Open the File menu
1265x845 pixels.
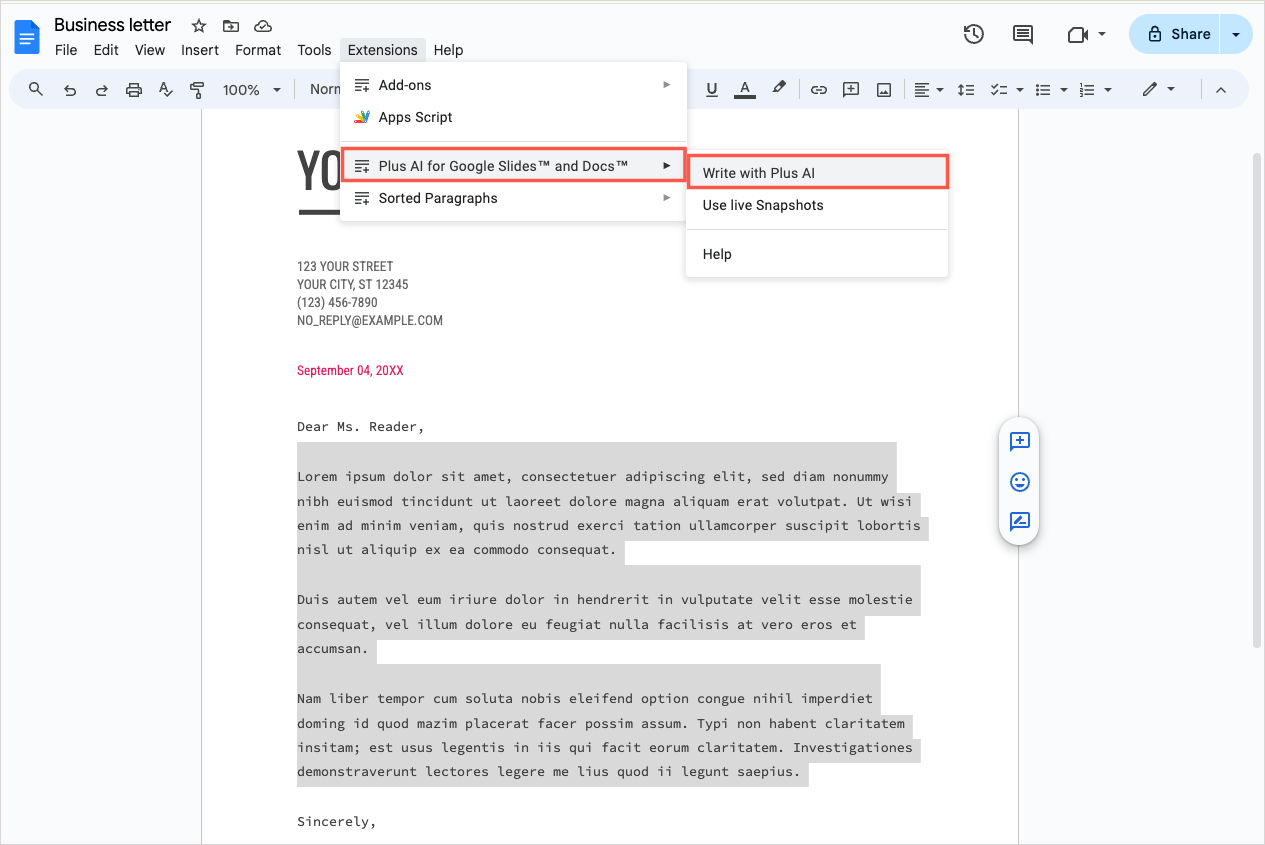[66, 50]
